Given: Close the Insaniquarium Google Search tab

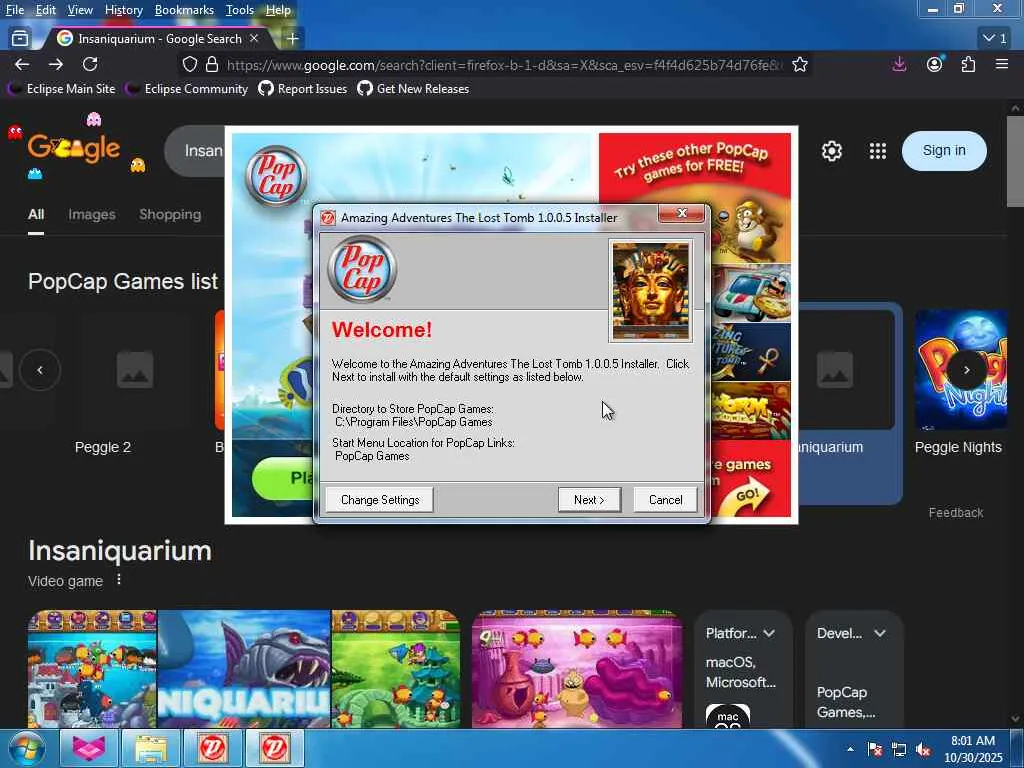Looking at the screenshot, I should pyautogui.click(x=255, y=39).
